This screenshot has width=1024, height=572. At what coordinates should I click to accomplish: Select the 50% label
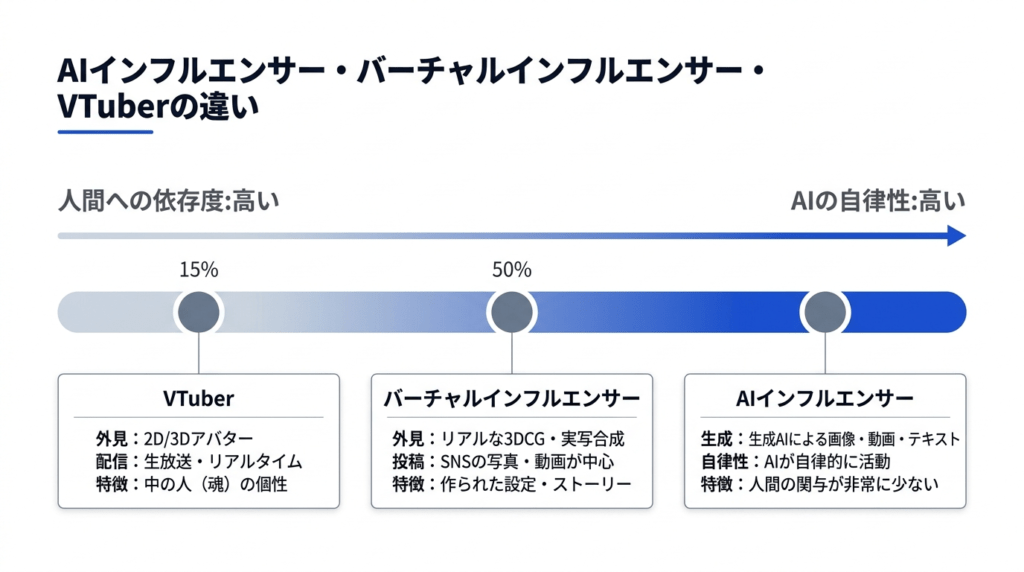pyautogui.click(x=512, y=269)
